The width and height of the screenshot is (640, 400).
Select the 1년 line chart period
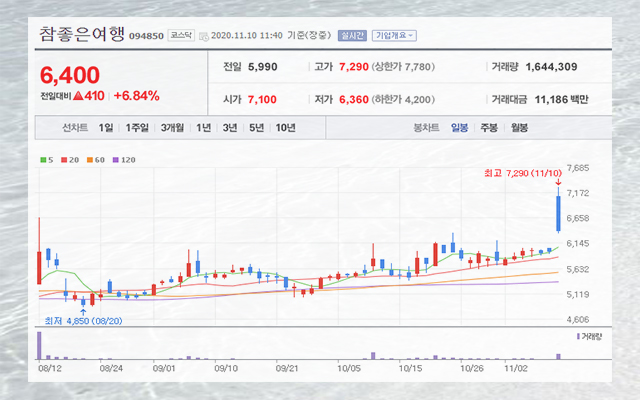click(x=203, y=128)
